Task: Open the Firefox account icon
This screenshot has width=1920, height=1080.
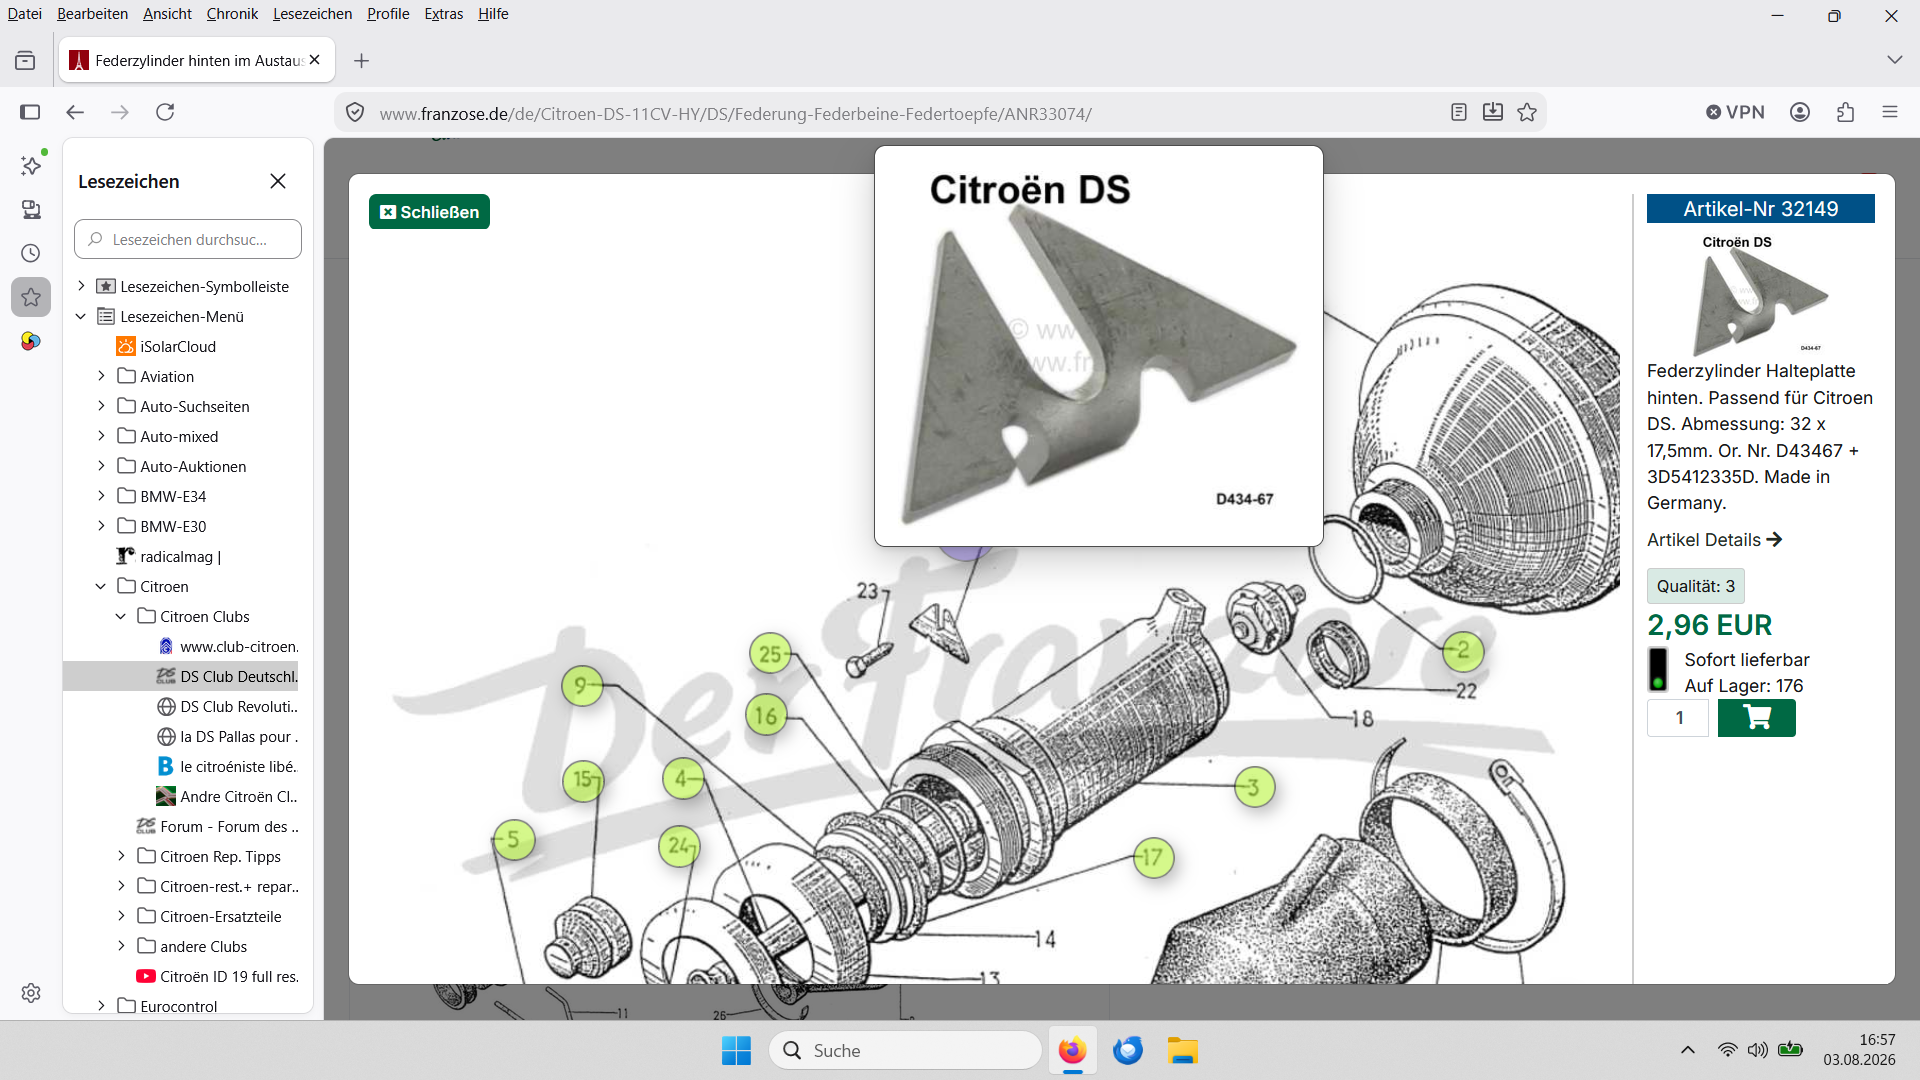Action: tap(1800, 112)
